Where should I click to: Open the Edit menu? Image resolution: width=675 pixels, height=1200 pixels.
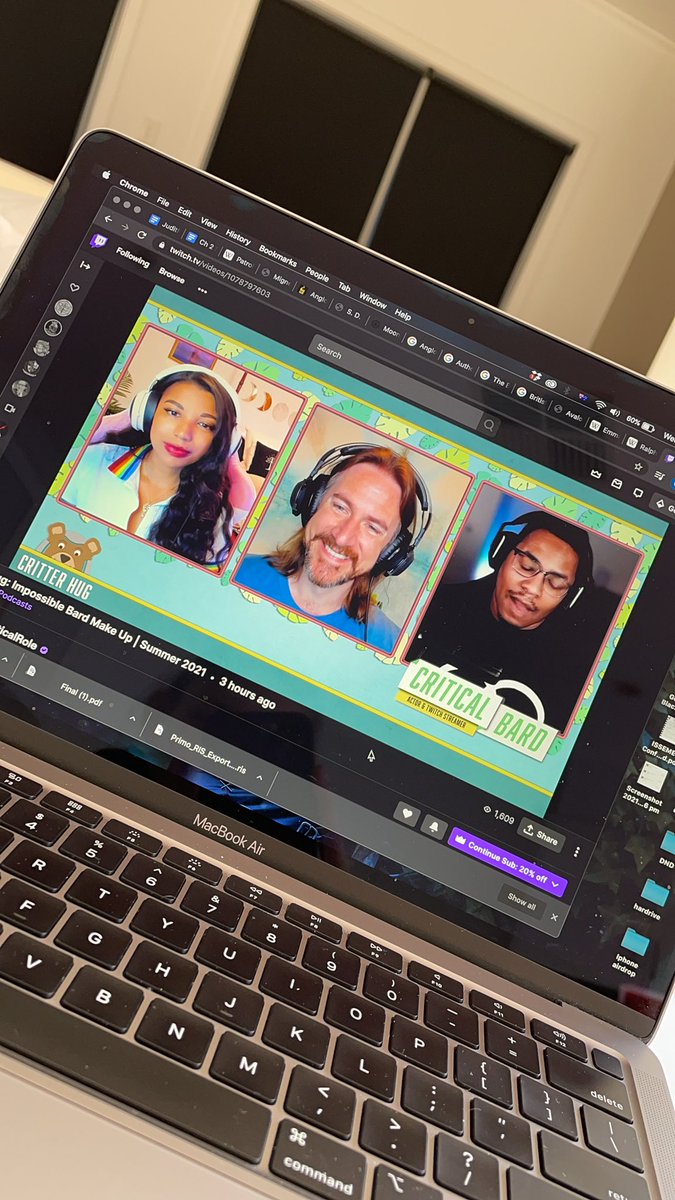[x=185, y=212]
